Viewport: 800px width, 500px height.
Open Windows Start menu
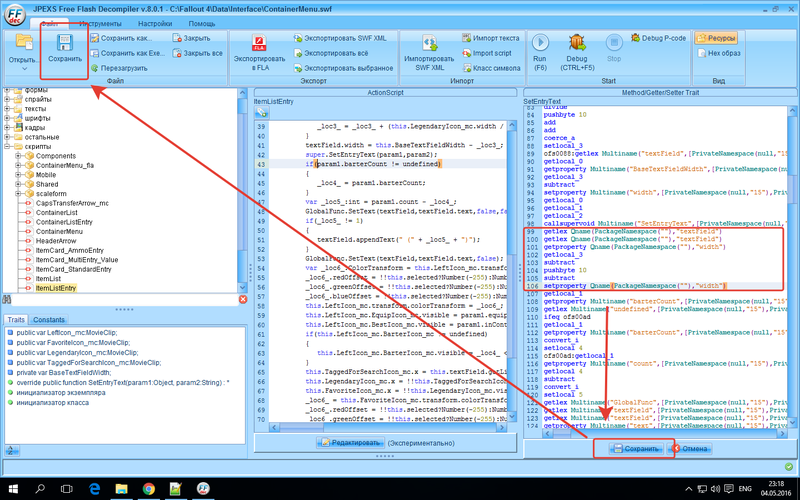[13, 489]
